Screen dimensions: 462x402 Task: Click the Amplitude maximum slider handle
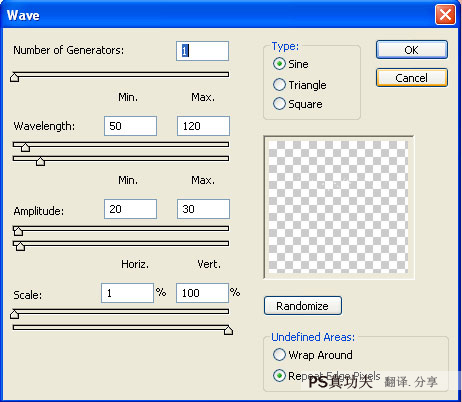point(20,246)
